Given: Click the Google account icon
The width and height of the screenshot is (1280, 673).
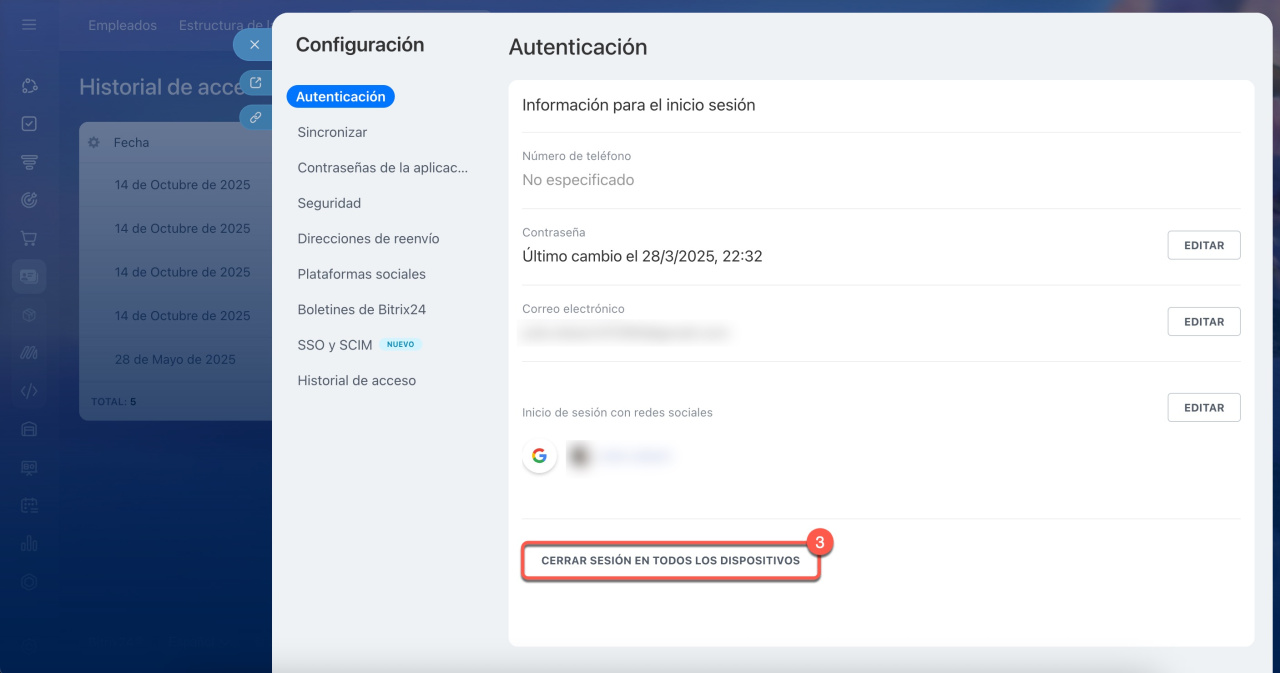Looking at the screenshot, I should pos(539,456).
